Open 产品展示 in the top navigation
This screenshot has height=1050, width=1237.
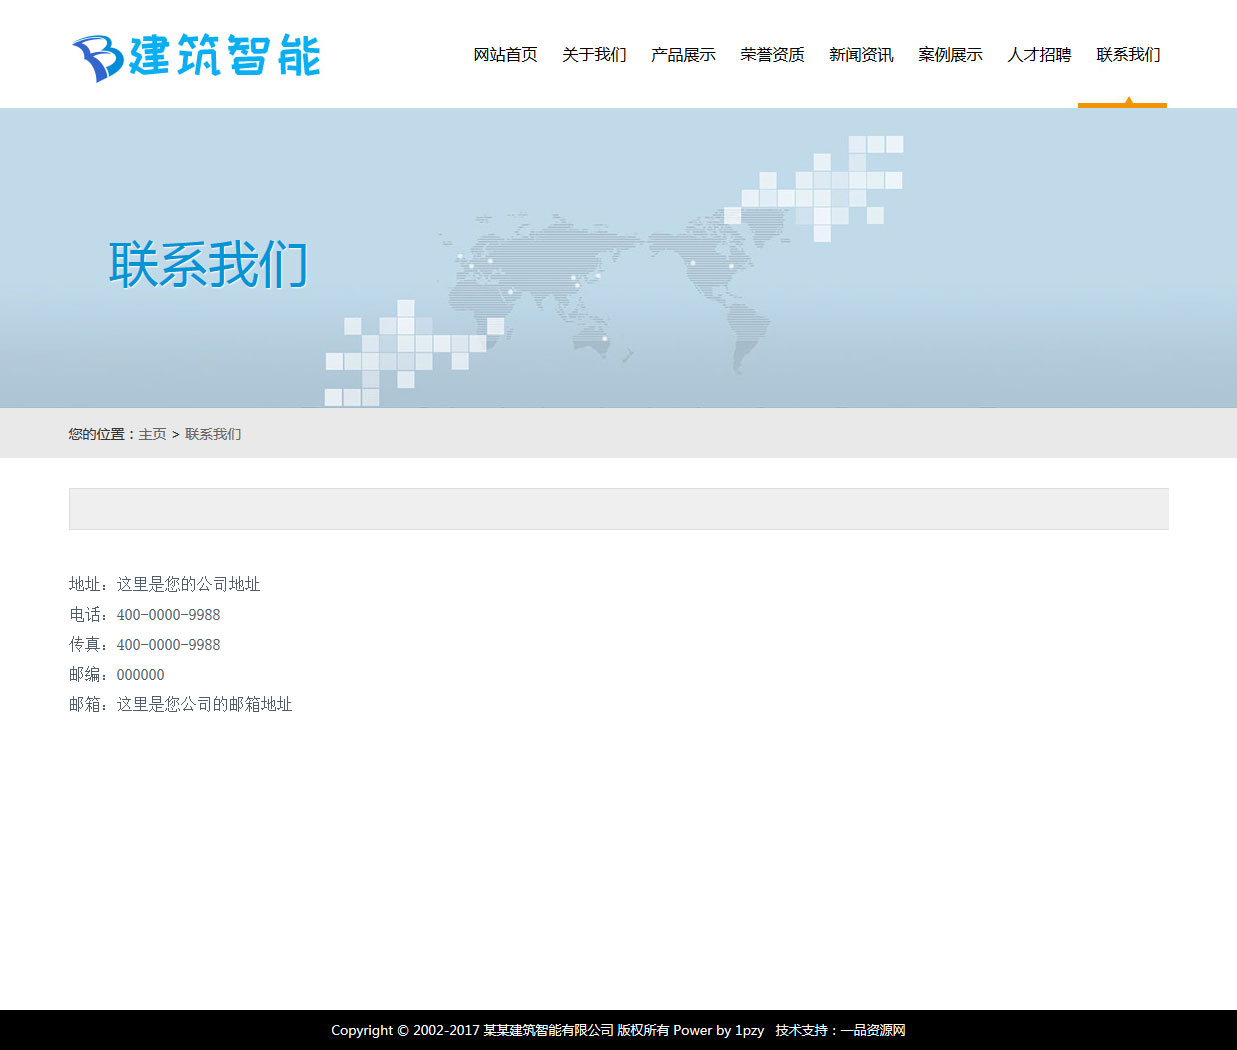683,55
